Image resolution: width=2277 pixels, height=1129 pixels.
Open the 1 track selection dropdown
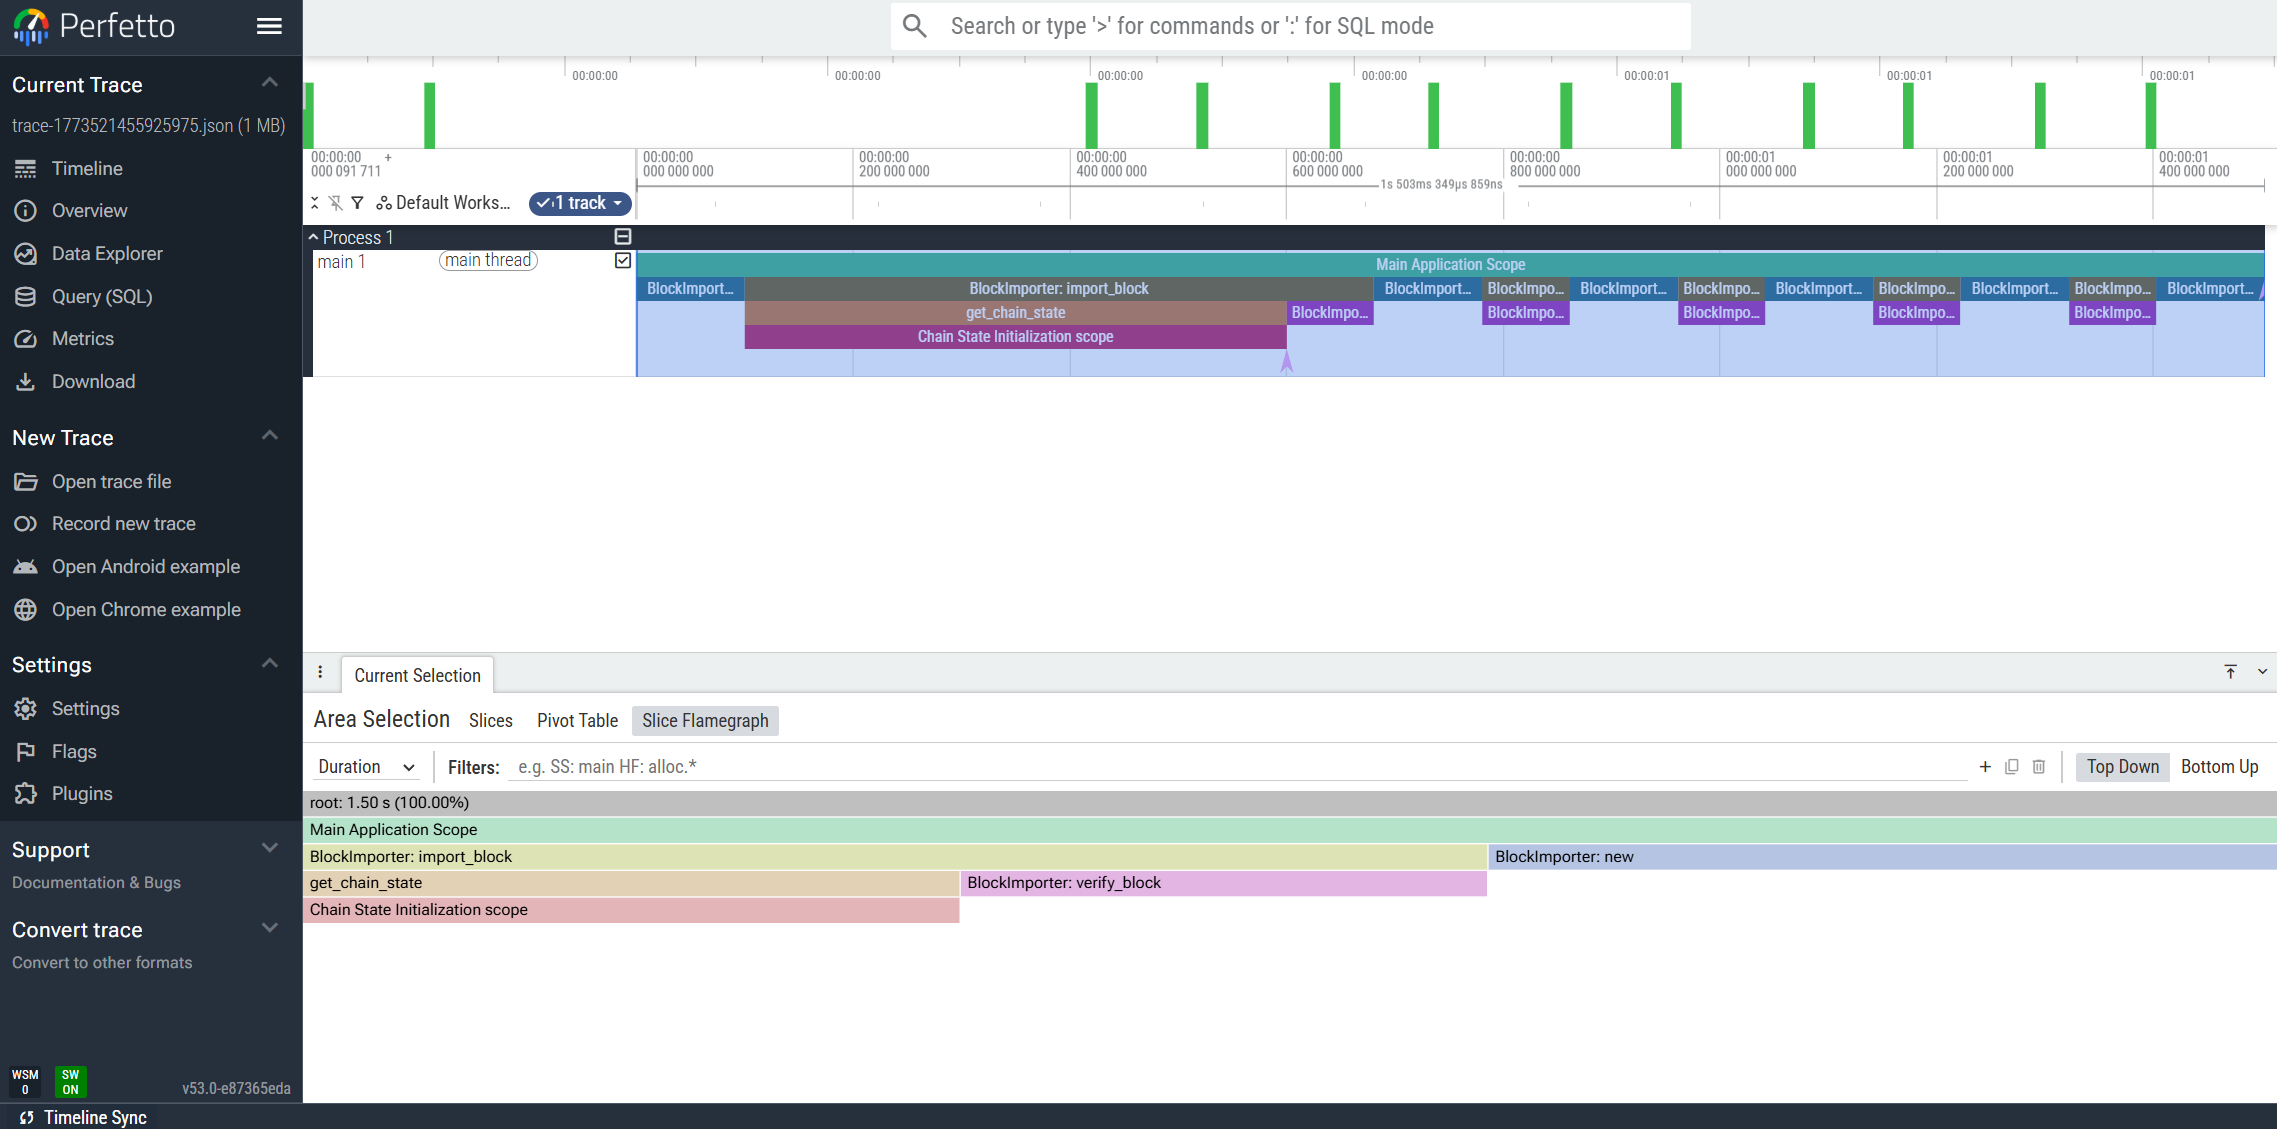pos(580,203)
